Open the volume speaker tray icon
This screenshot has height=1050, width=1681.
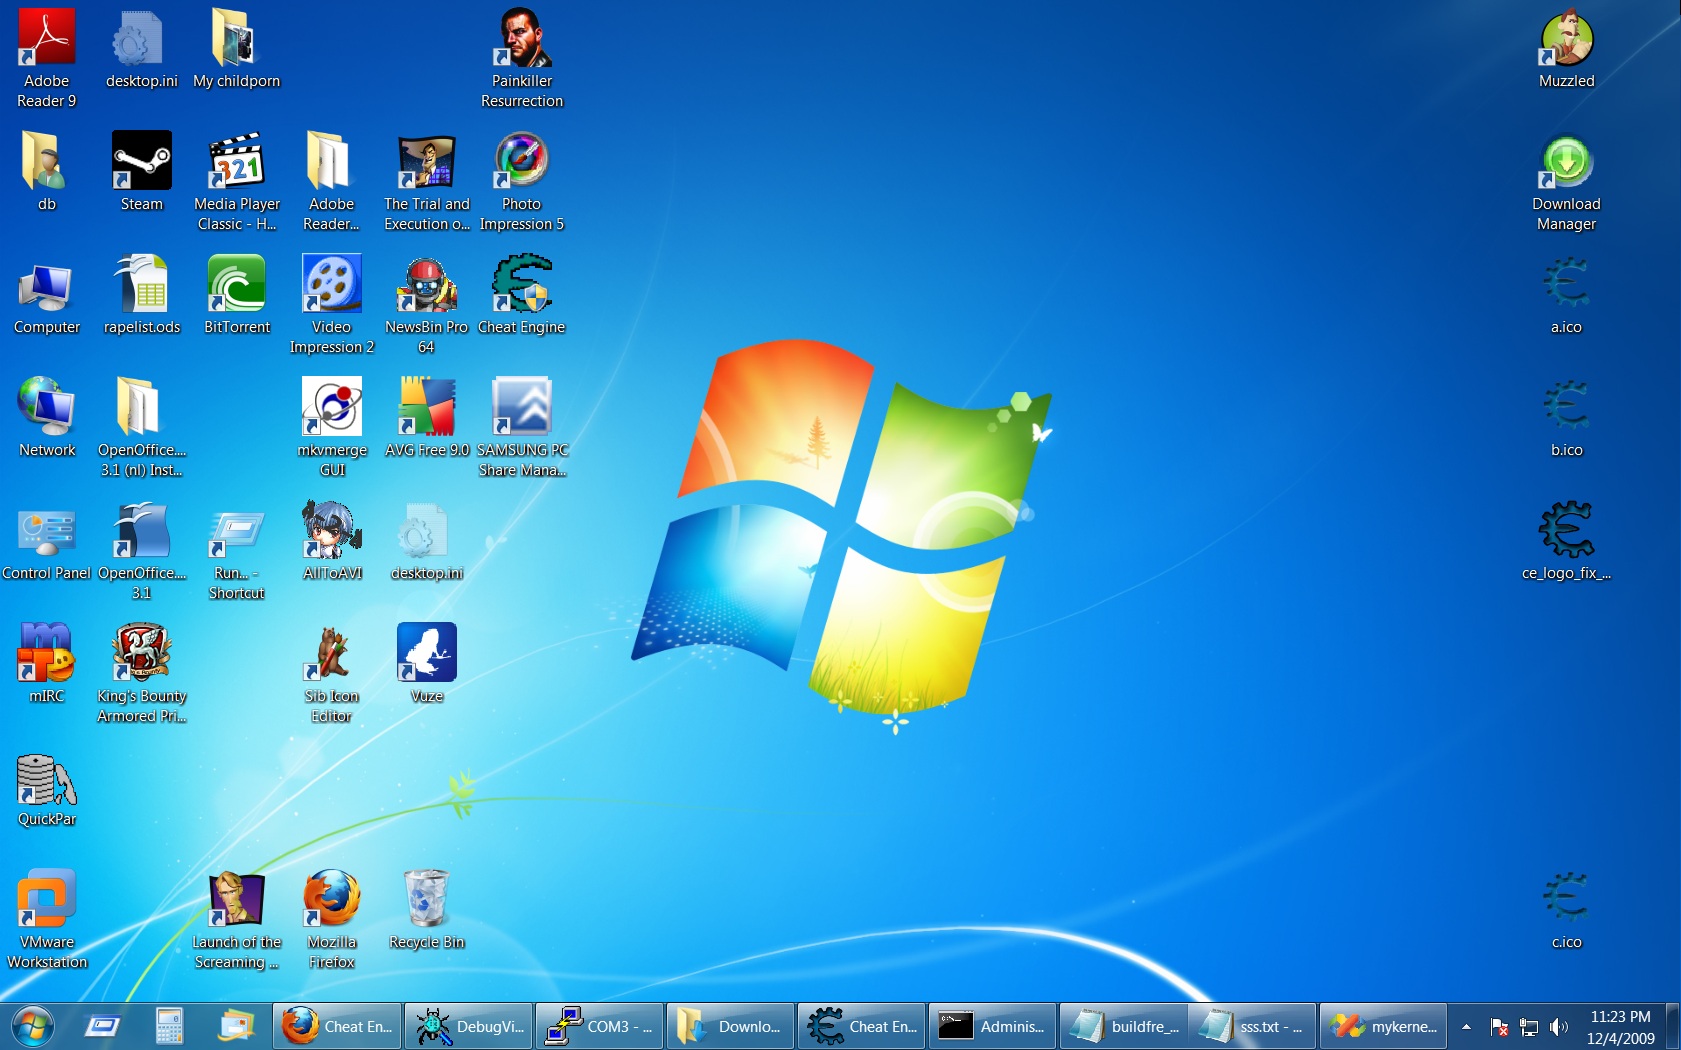click(1558, 1027)
